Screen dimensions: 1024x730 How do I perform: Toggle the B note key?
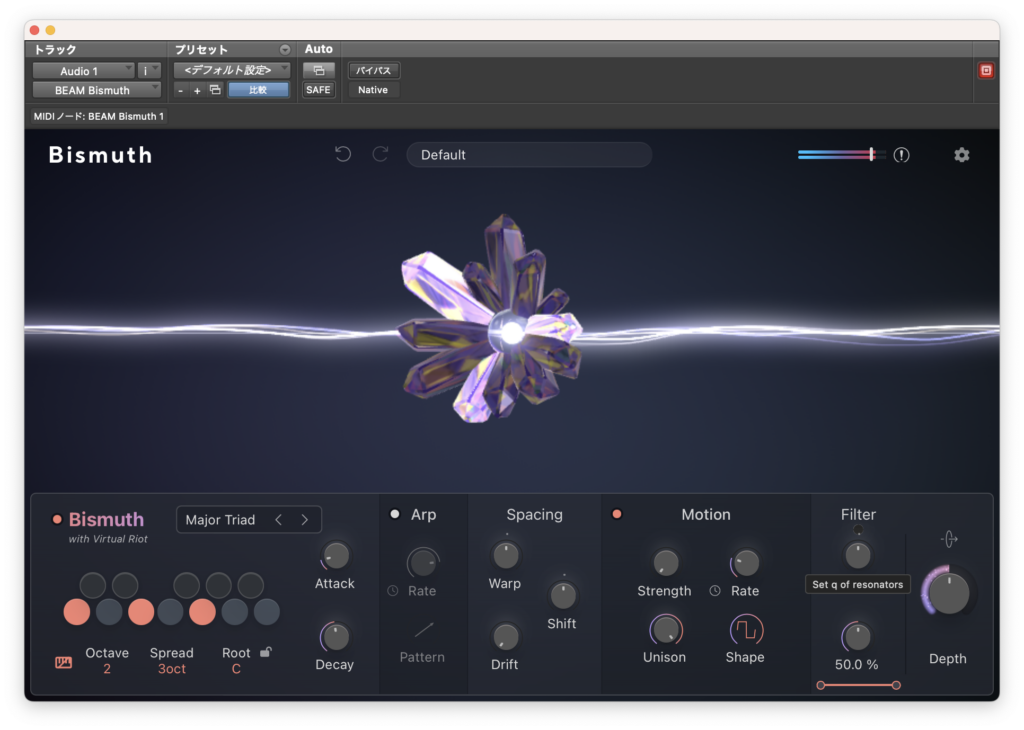266,612
